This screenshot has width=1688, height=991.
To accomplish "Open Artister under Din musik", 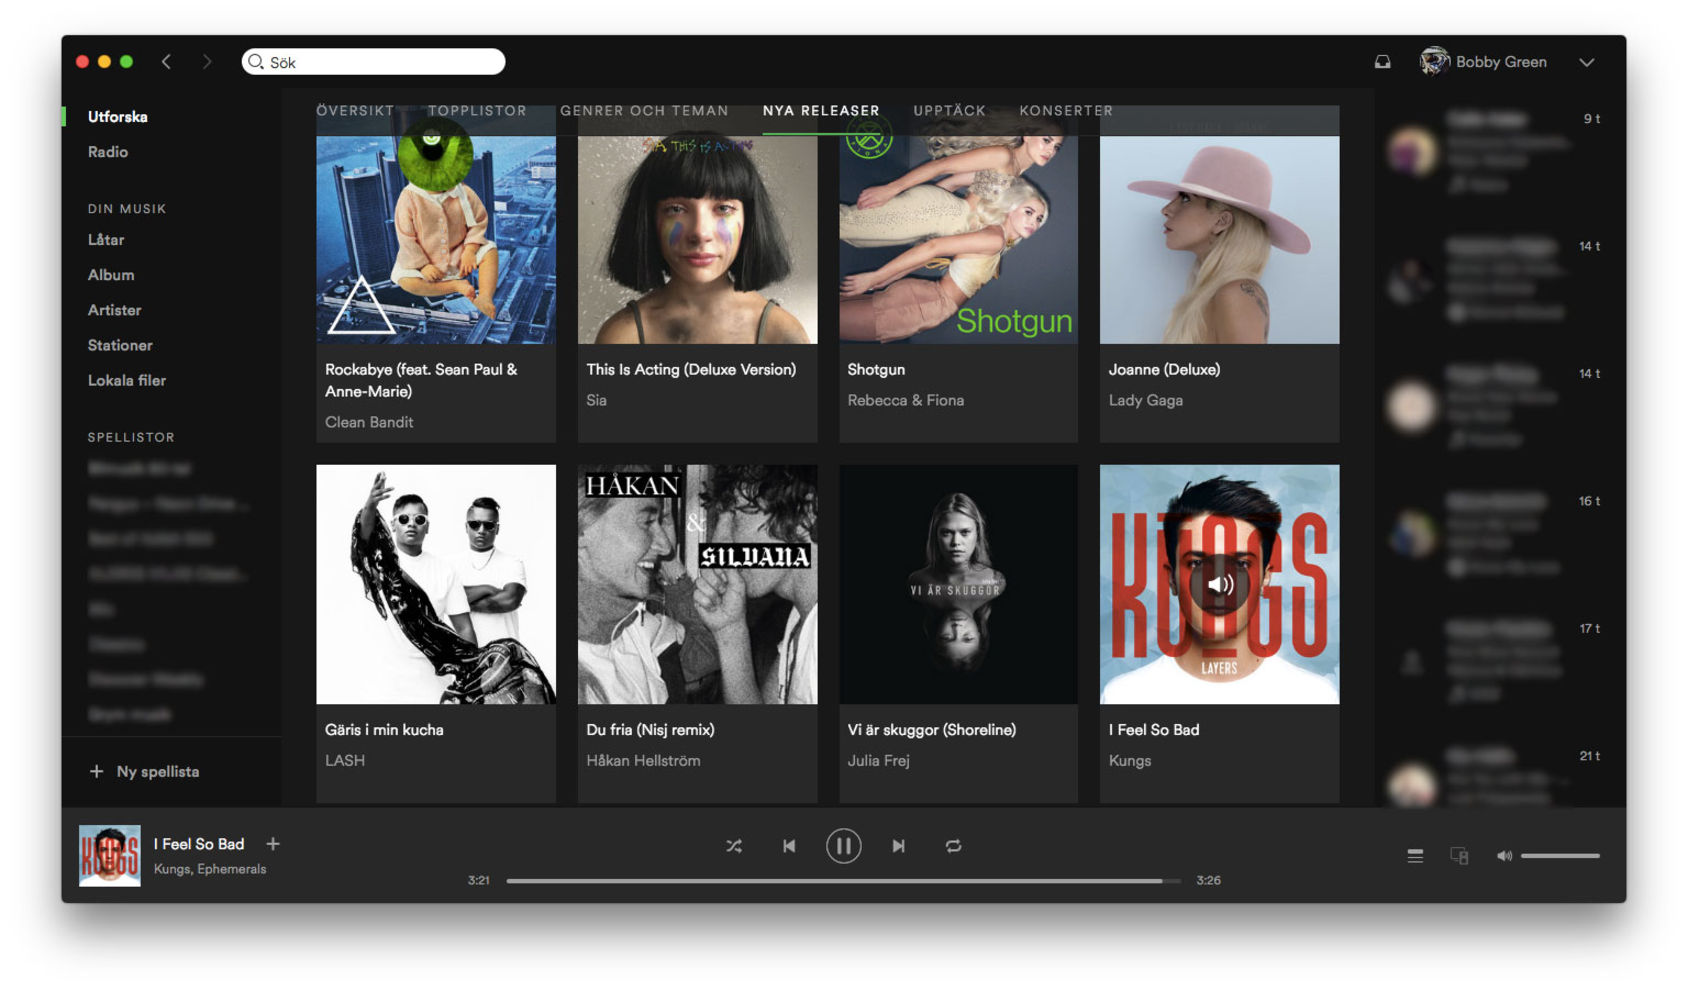I will tap(115, 310).
